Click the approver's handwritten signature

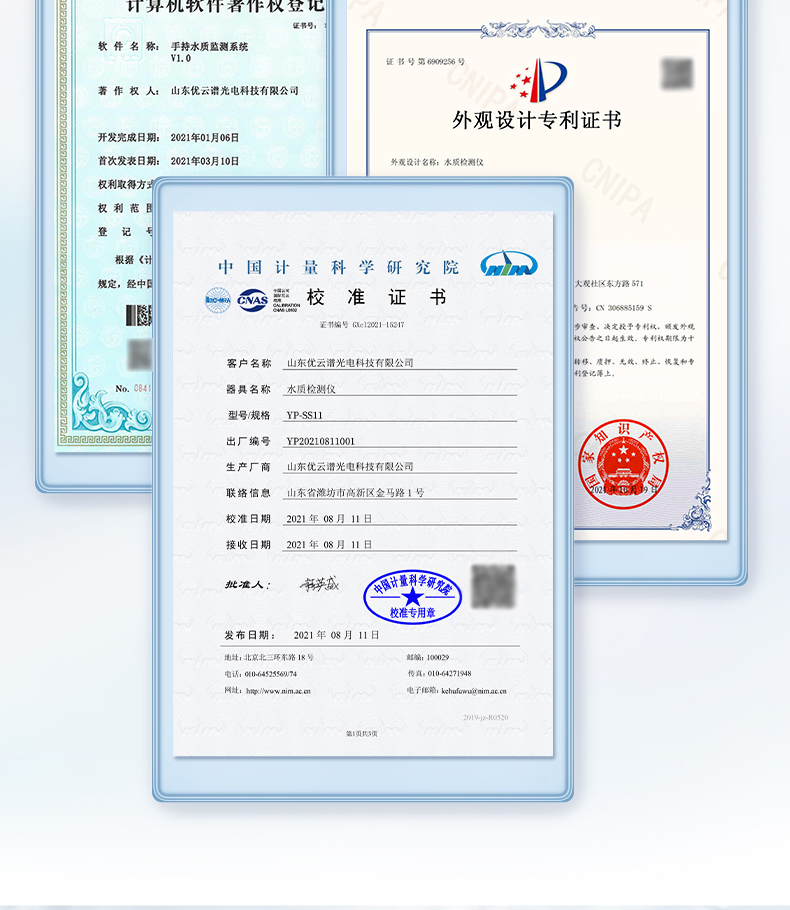coord(319,584)
